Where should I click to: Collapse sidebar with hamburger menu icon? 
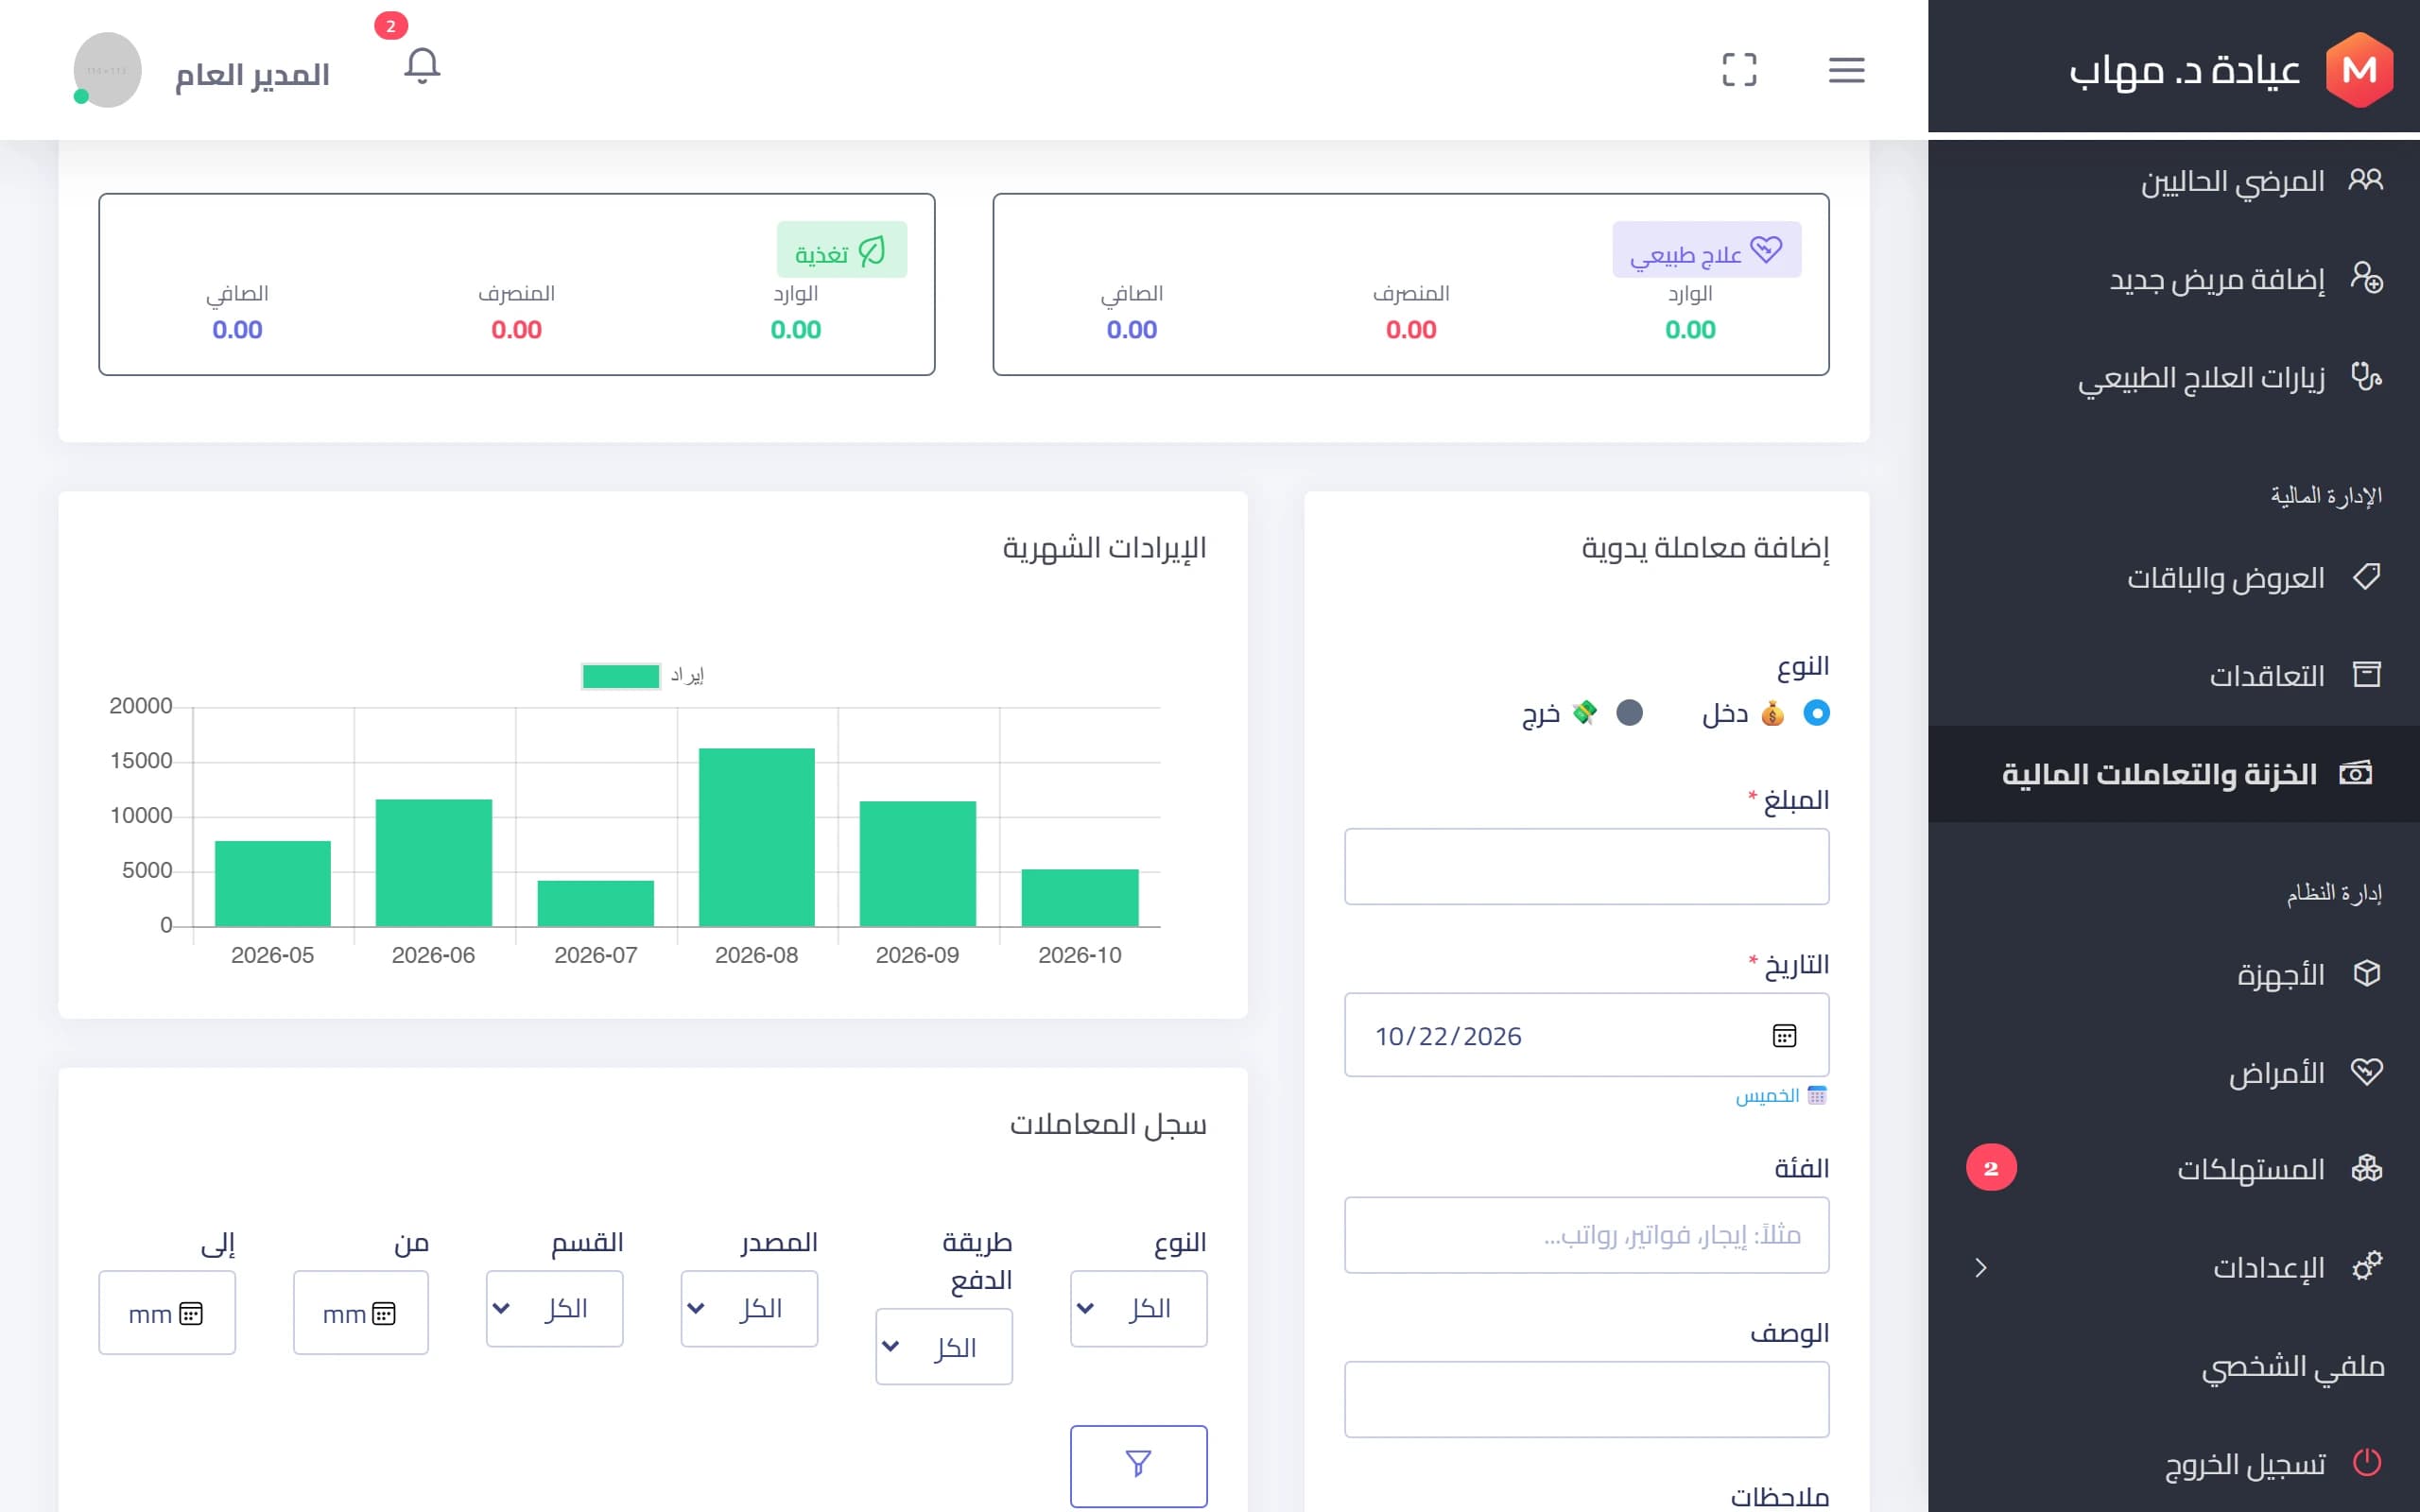(1846, 70)
